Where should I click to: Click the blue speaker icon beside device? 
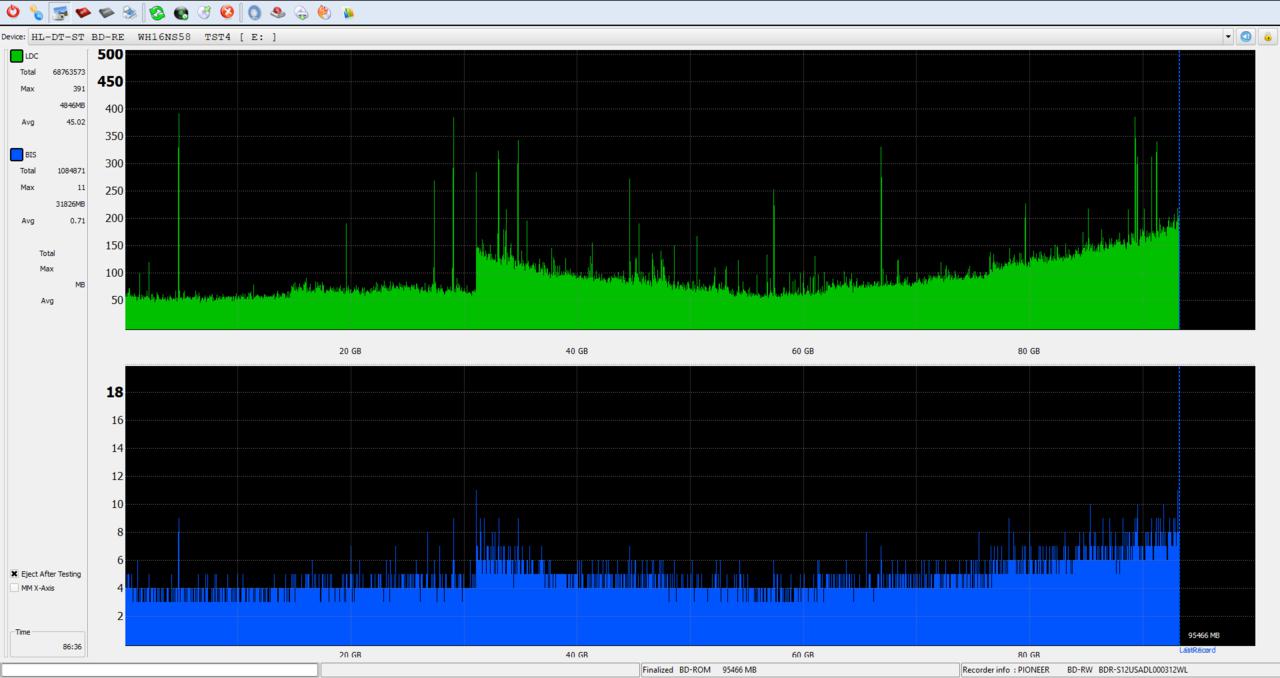pyautogui.click(x=1246, y=37)
